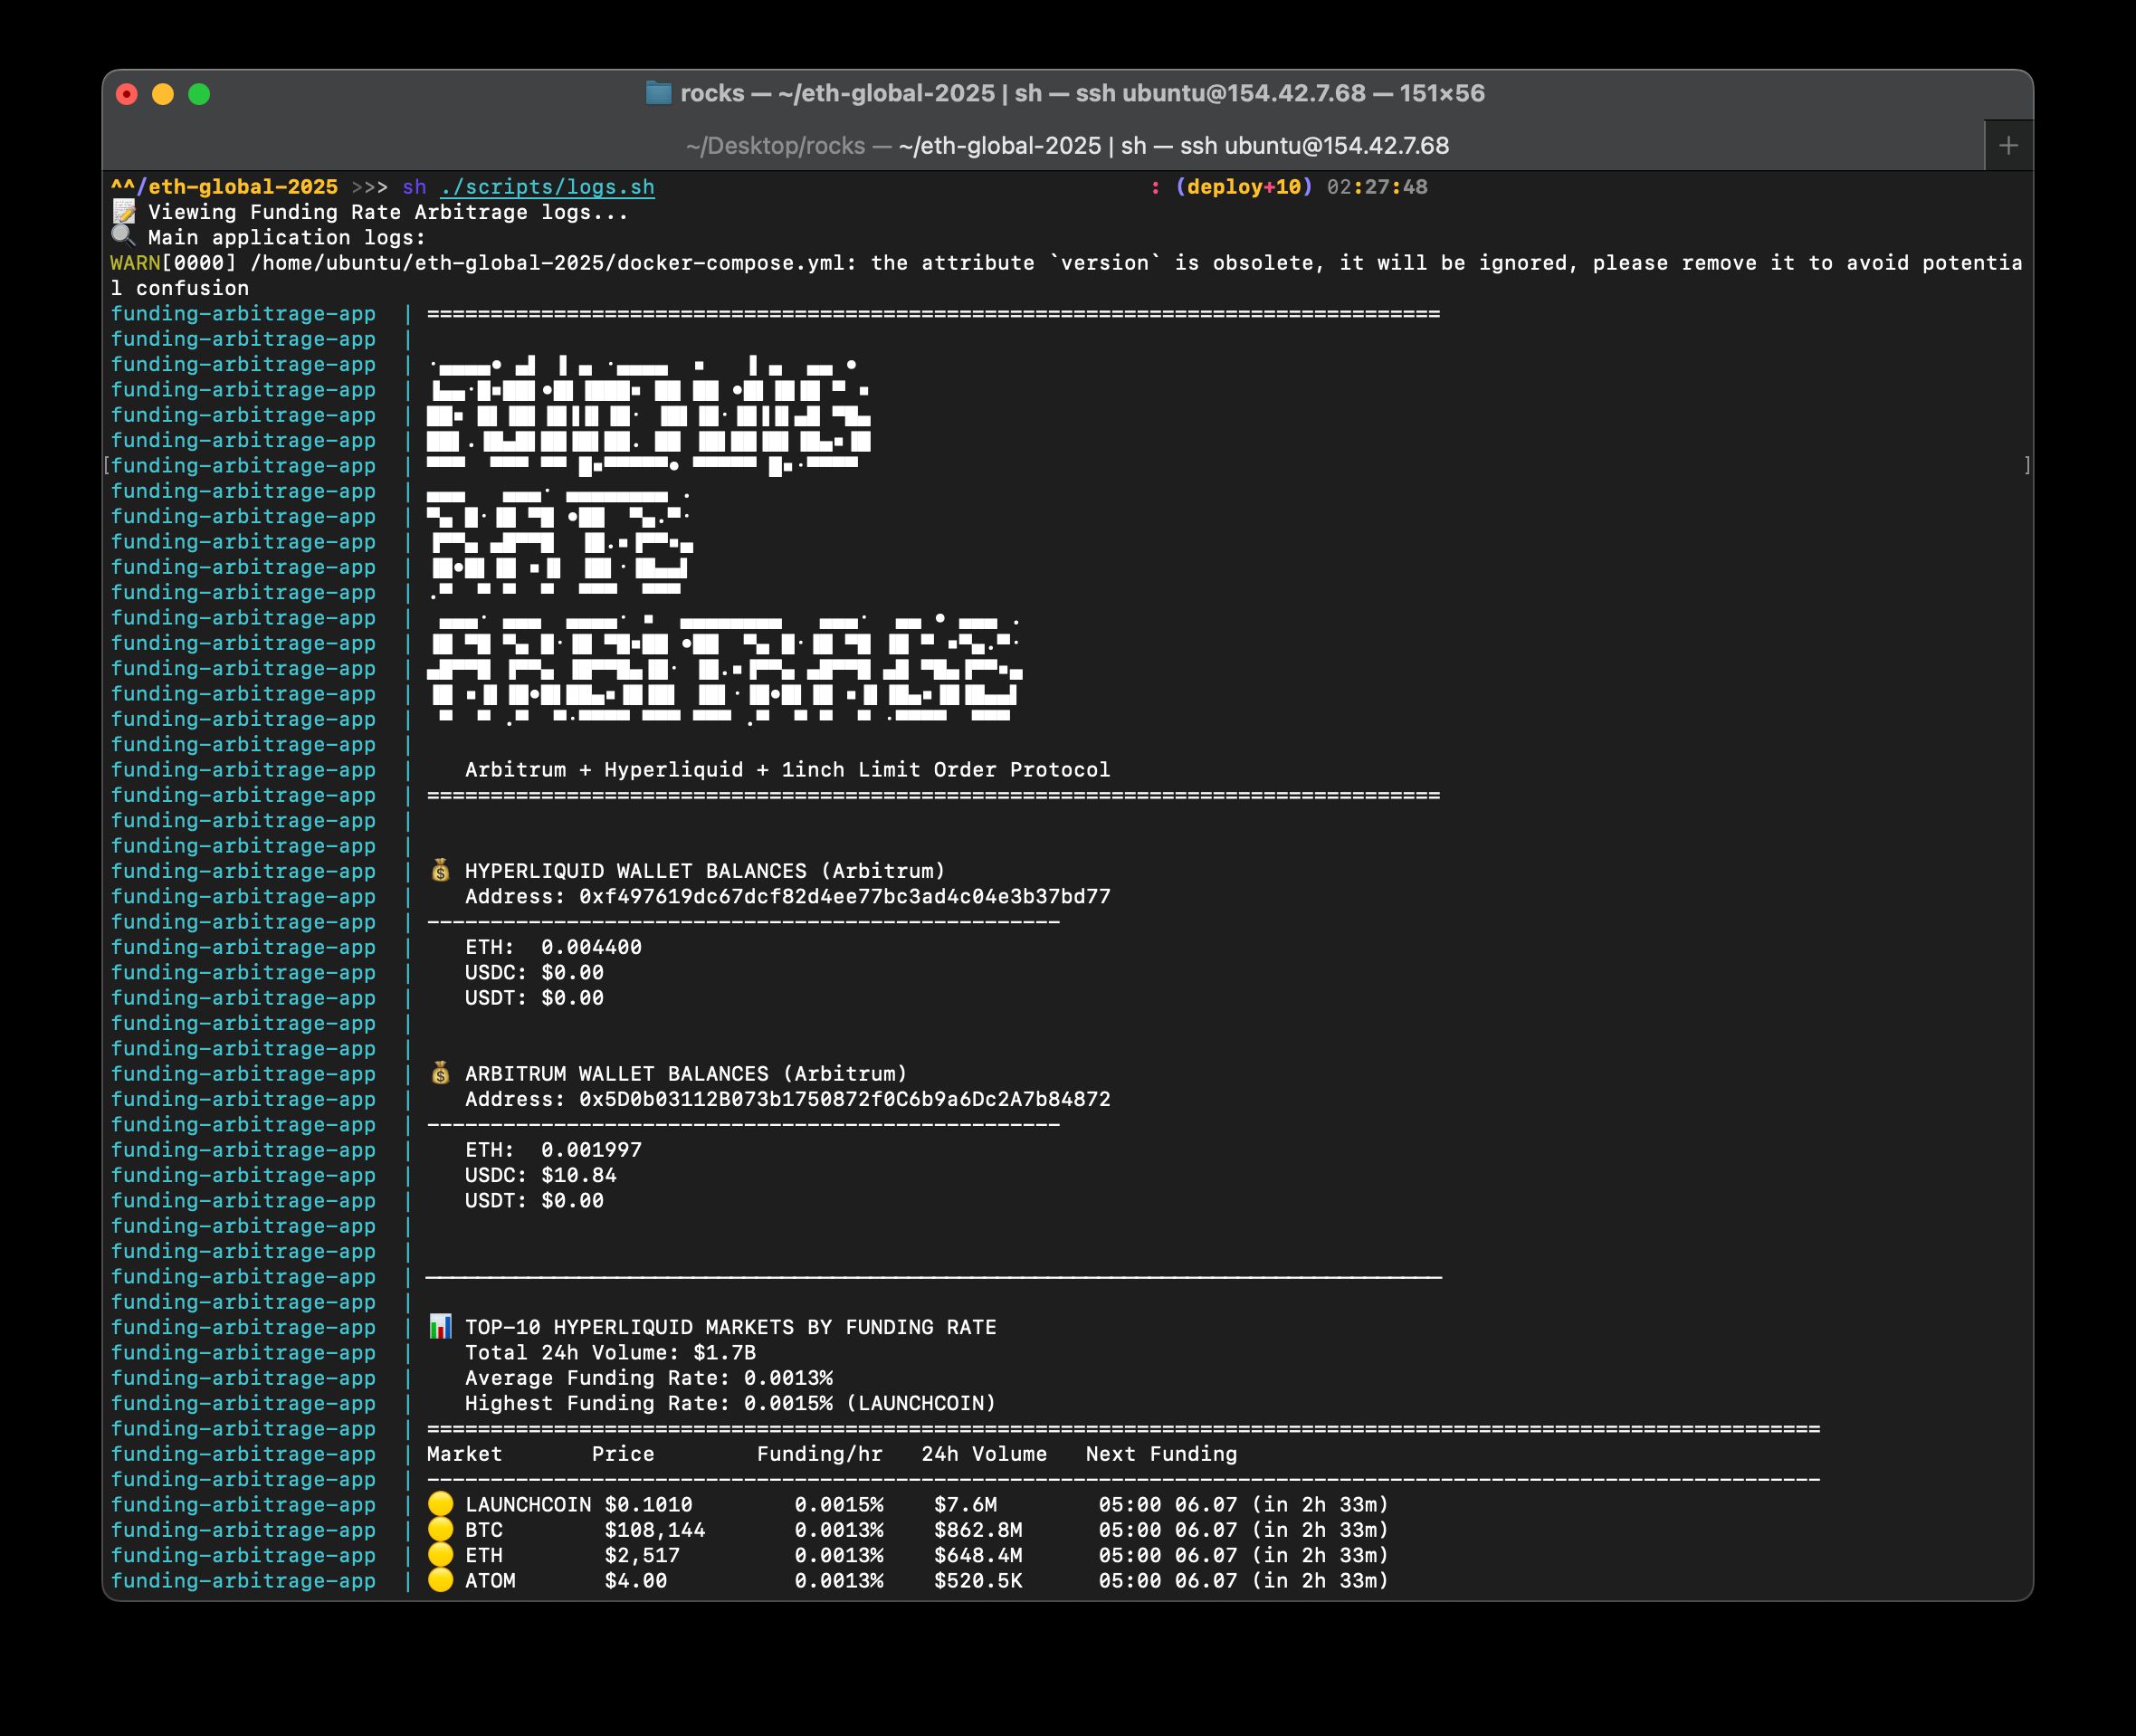The height and width of the screenshot is (1736, 2136).
Task: Click the 'Price' column header
Action: 623,1454
